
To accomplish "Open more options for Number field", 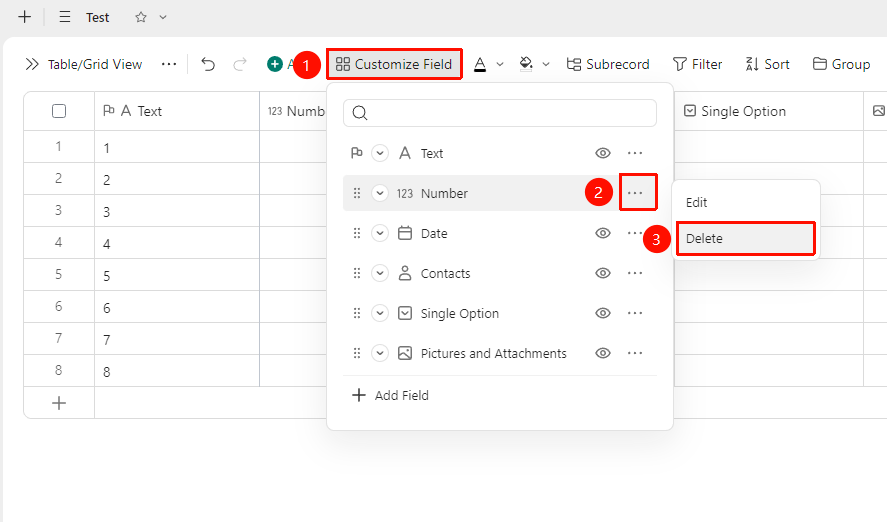I will (635, 193).
